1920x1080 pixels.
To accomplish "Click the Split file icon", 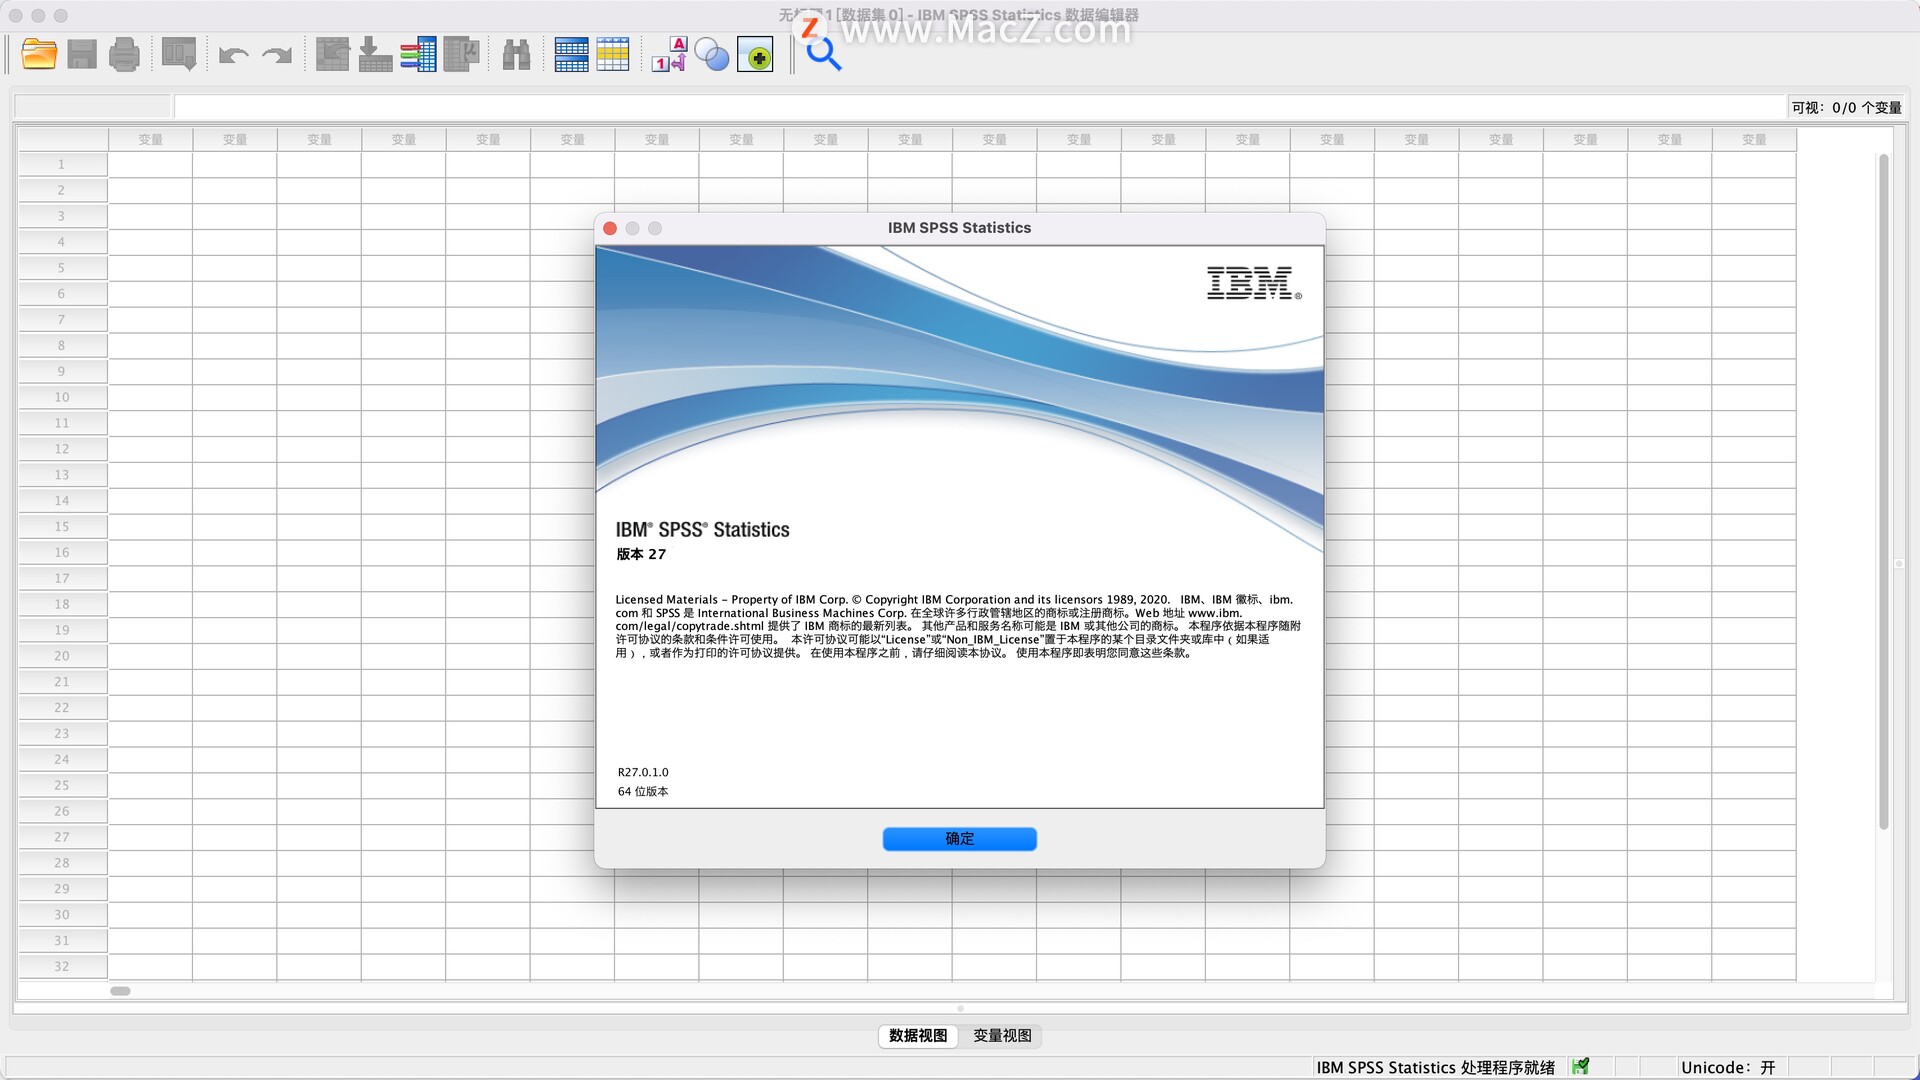I will coord(571,54).
